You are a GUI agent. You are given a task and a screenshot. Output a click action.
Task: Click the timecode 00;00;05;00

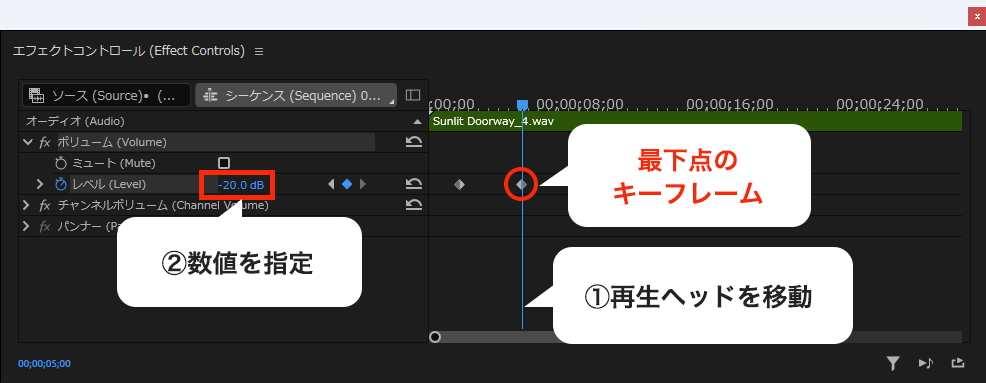click(44, 364)
